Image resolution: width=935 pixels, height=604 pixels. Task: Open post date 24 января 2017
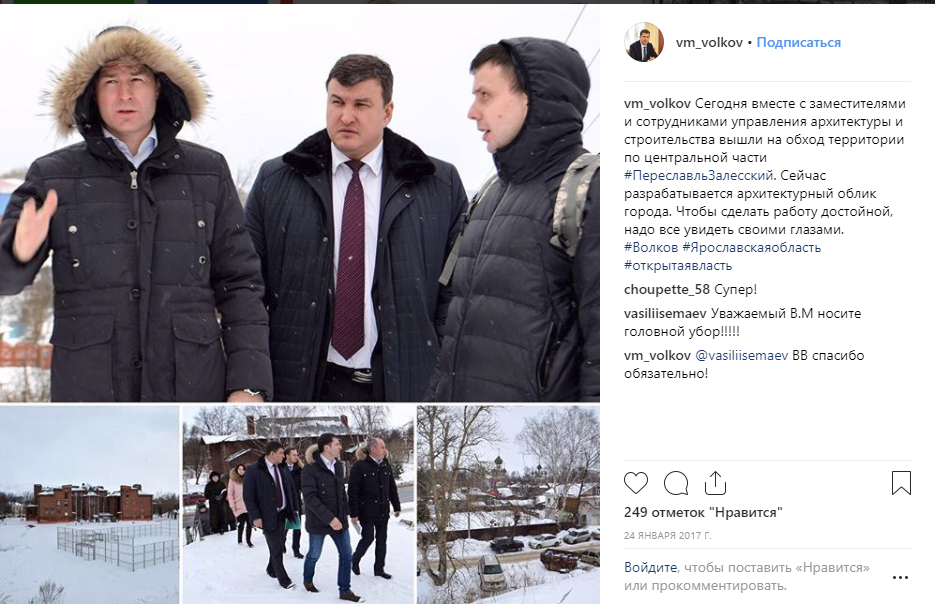point(667,535)
